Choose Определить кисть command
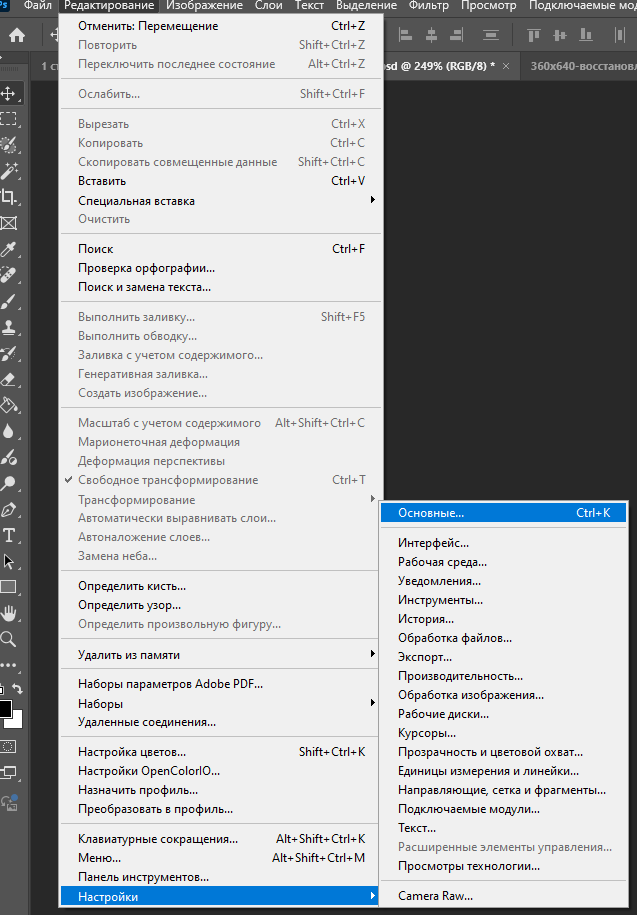This screenshot has width=637, height=915. pos(221,586)
